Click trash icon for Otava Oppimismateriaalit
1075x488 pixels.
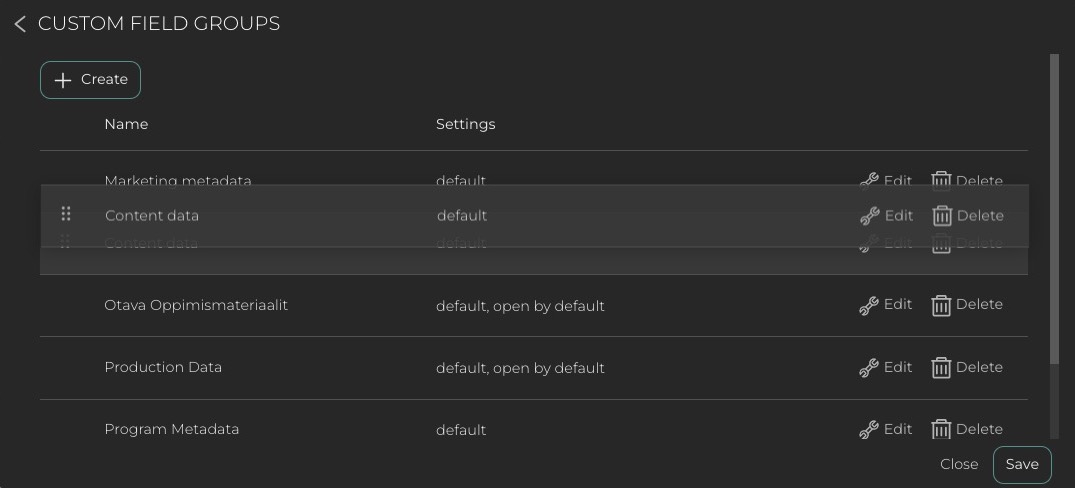point(941,306)
